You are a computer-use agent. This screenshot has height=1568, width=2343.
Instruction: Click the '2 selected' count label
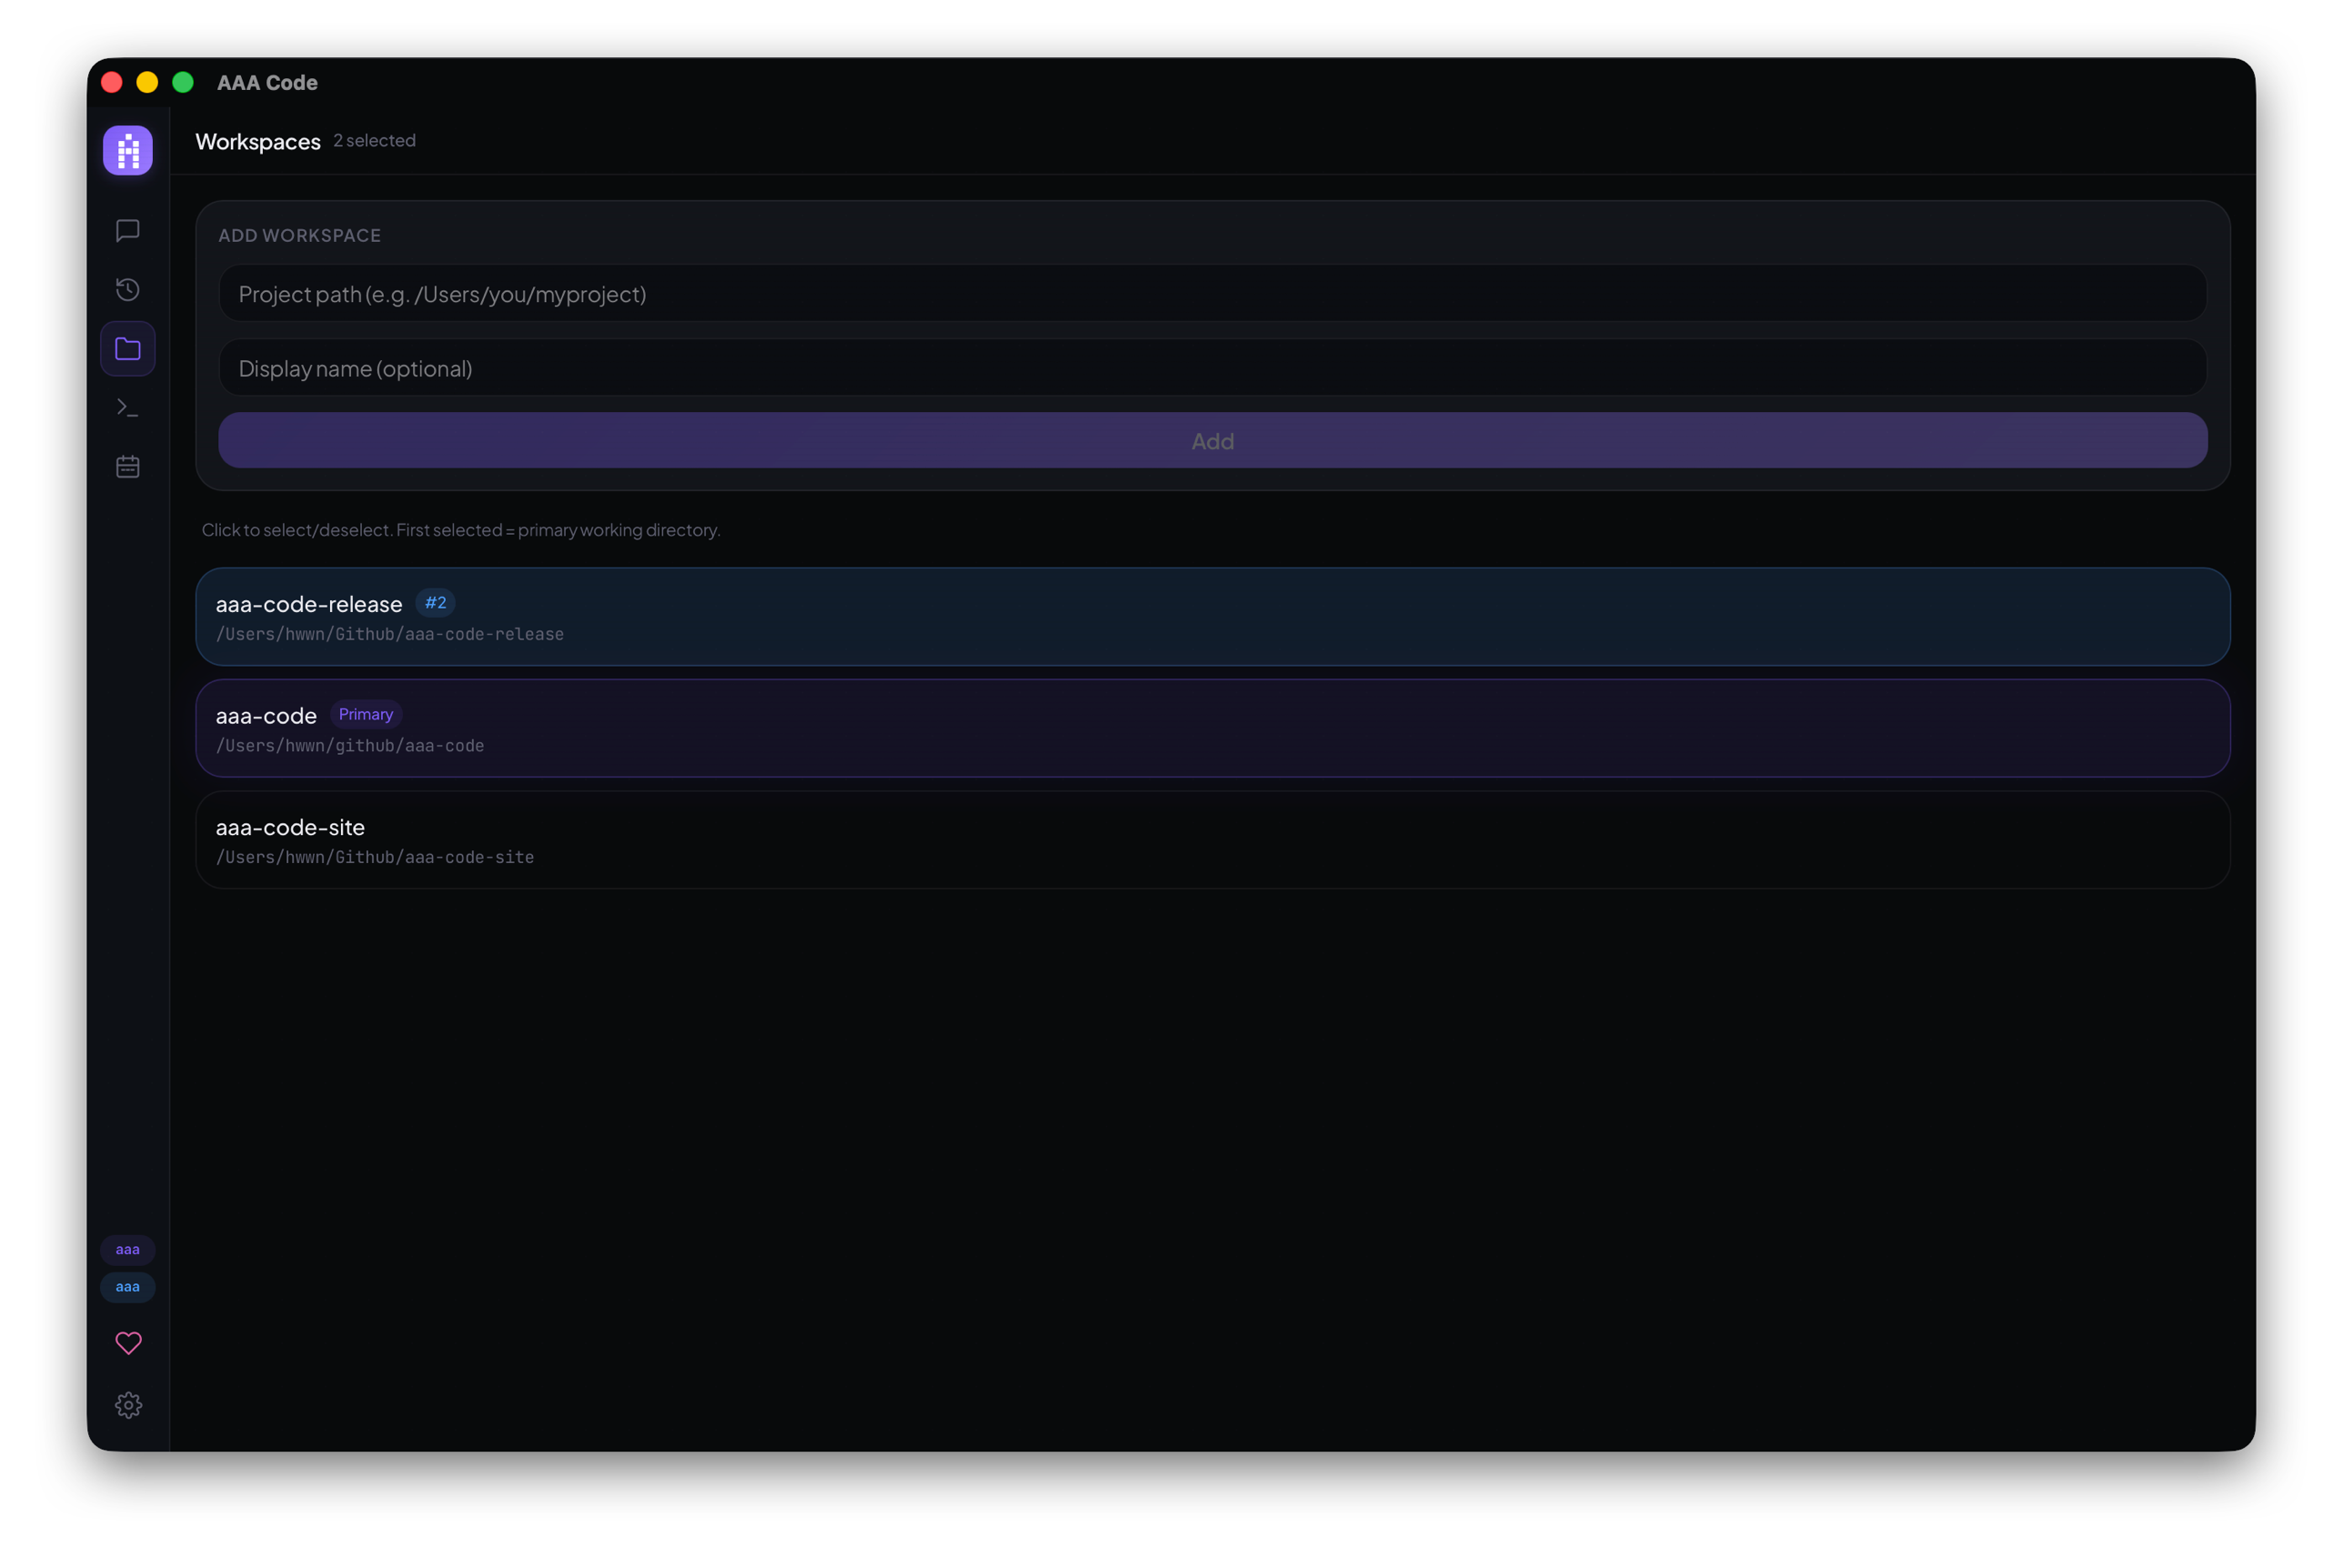pyautogui.click(x=375, y=141)
